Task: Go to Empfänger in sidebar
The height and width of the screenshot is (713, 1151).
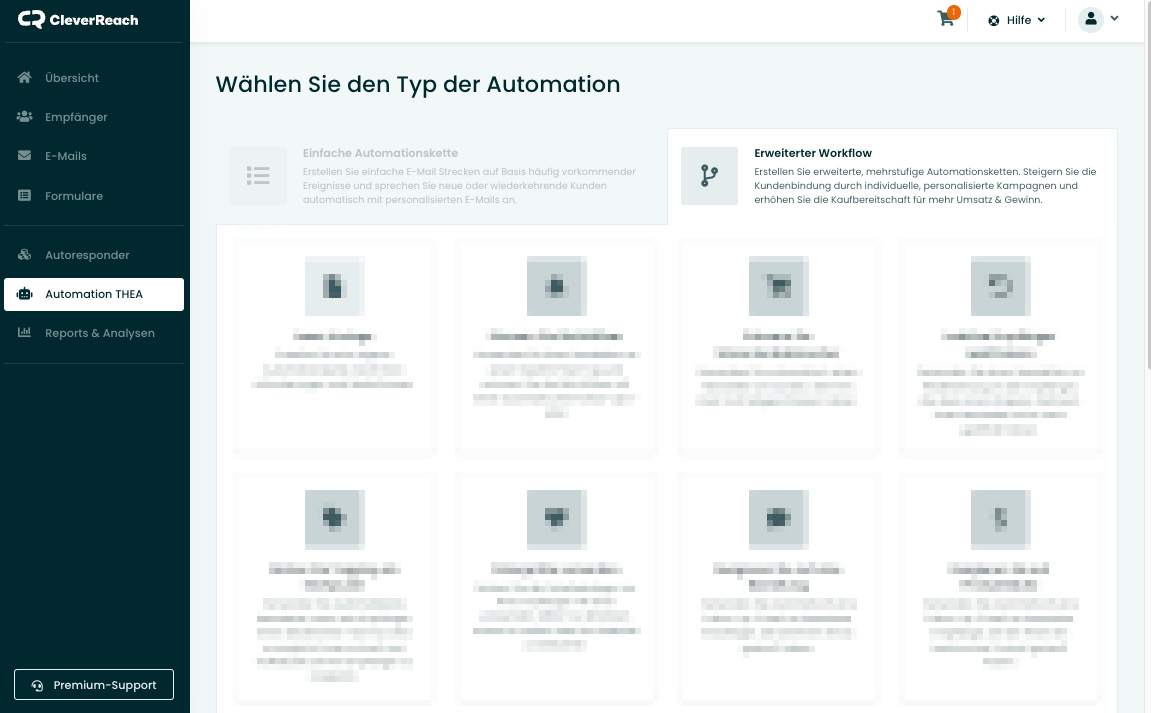Action: pyautogui.click(x=76, y=117)
